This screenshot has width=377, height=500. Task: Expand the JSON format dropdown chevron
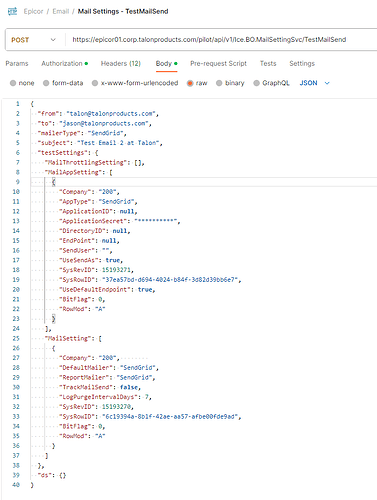click(x=327, y=83)
